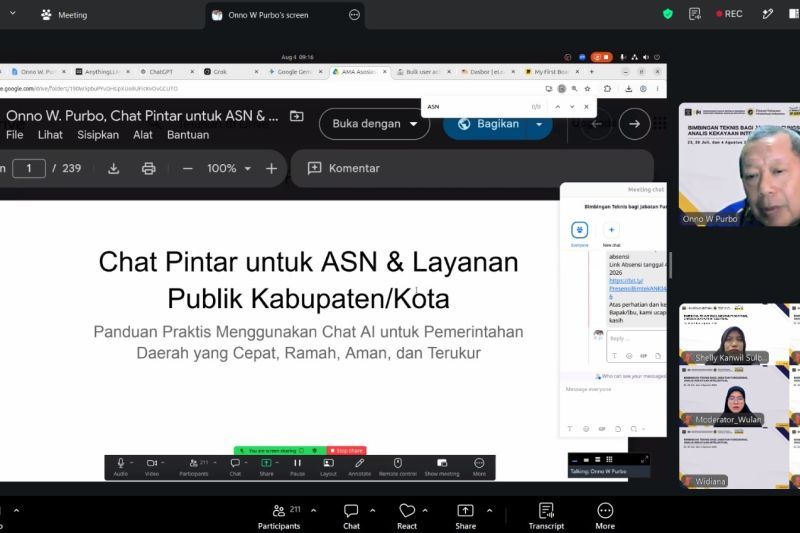Open options menu on Onno W Purbo's screen tab

(x=354, y=15)
